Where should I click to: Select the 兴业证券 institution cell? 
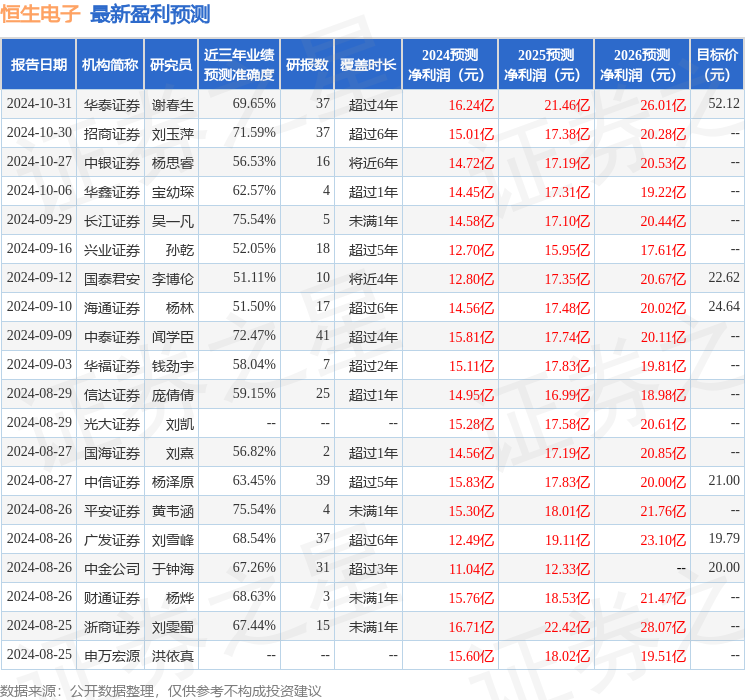(x=112, y=249)
